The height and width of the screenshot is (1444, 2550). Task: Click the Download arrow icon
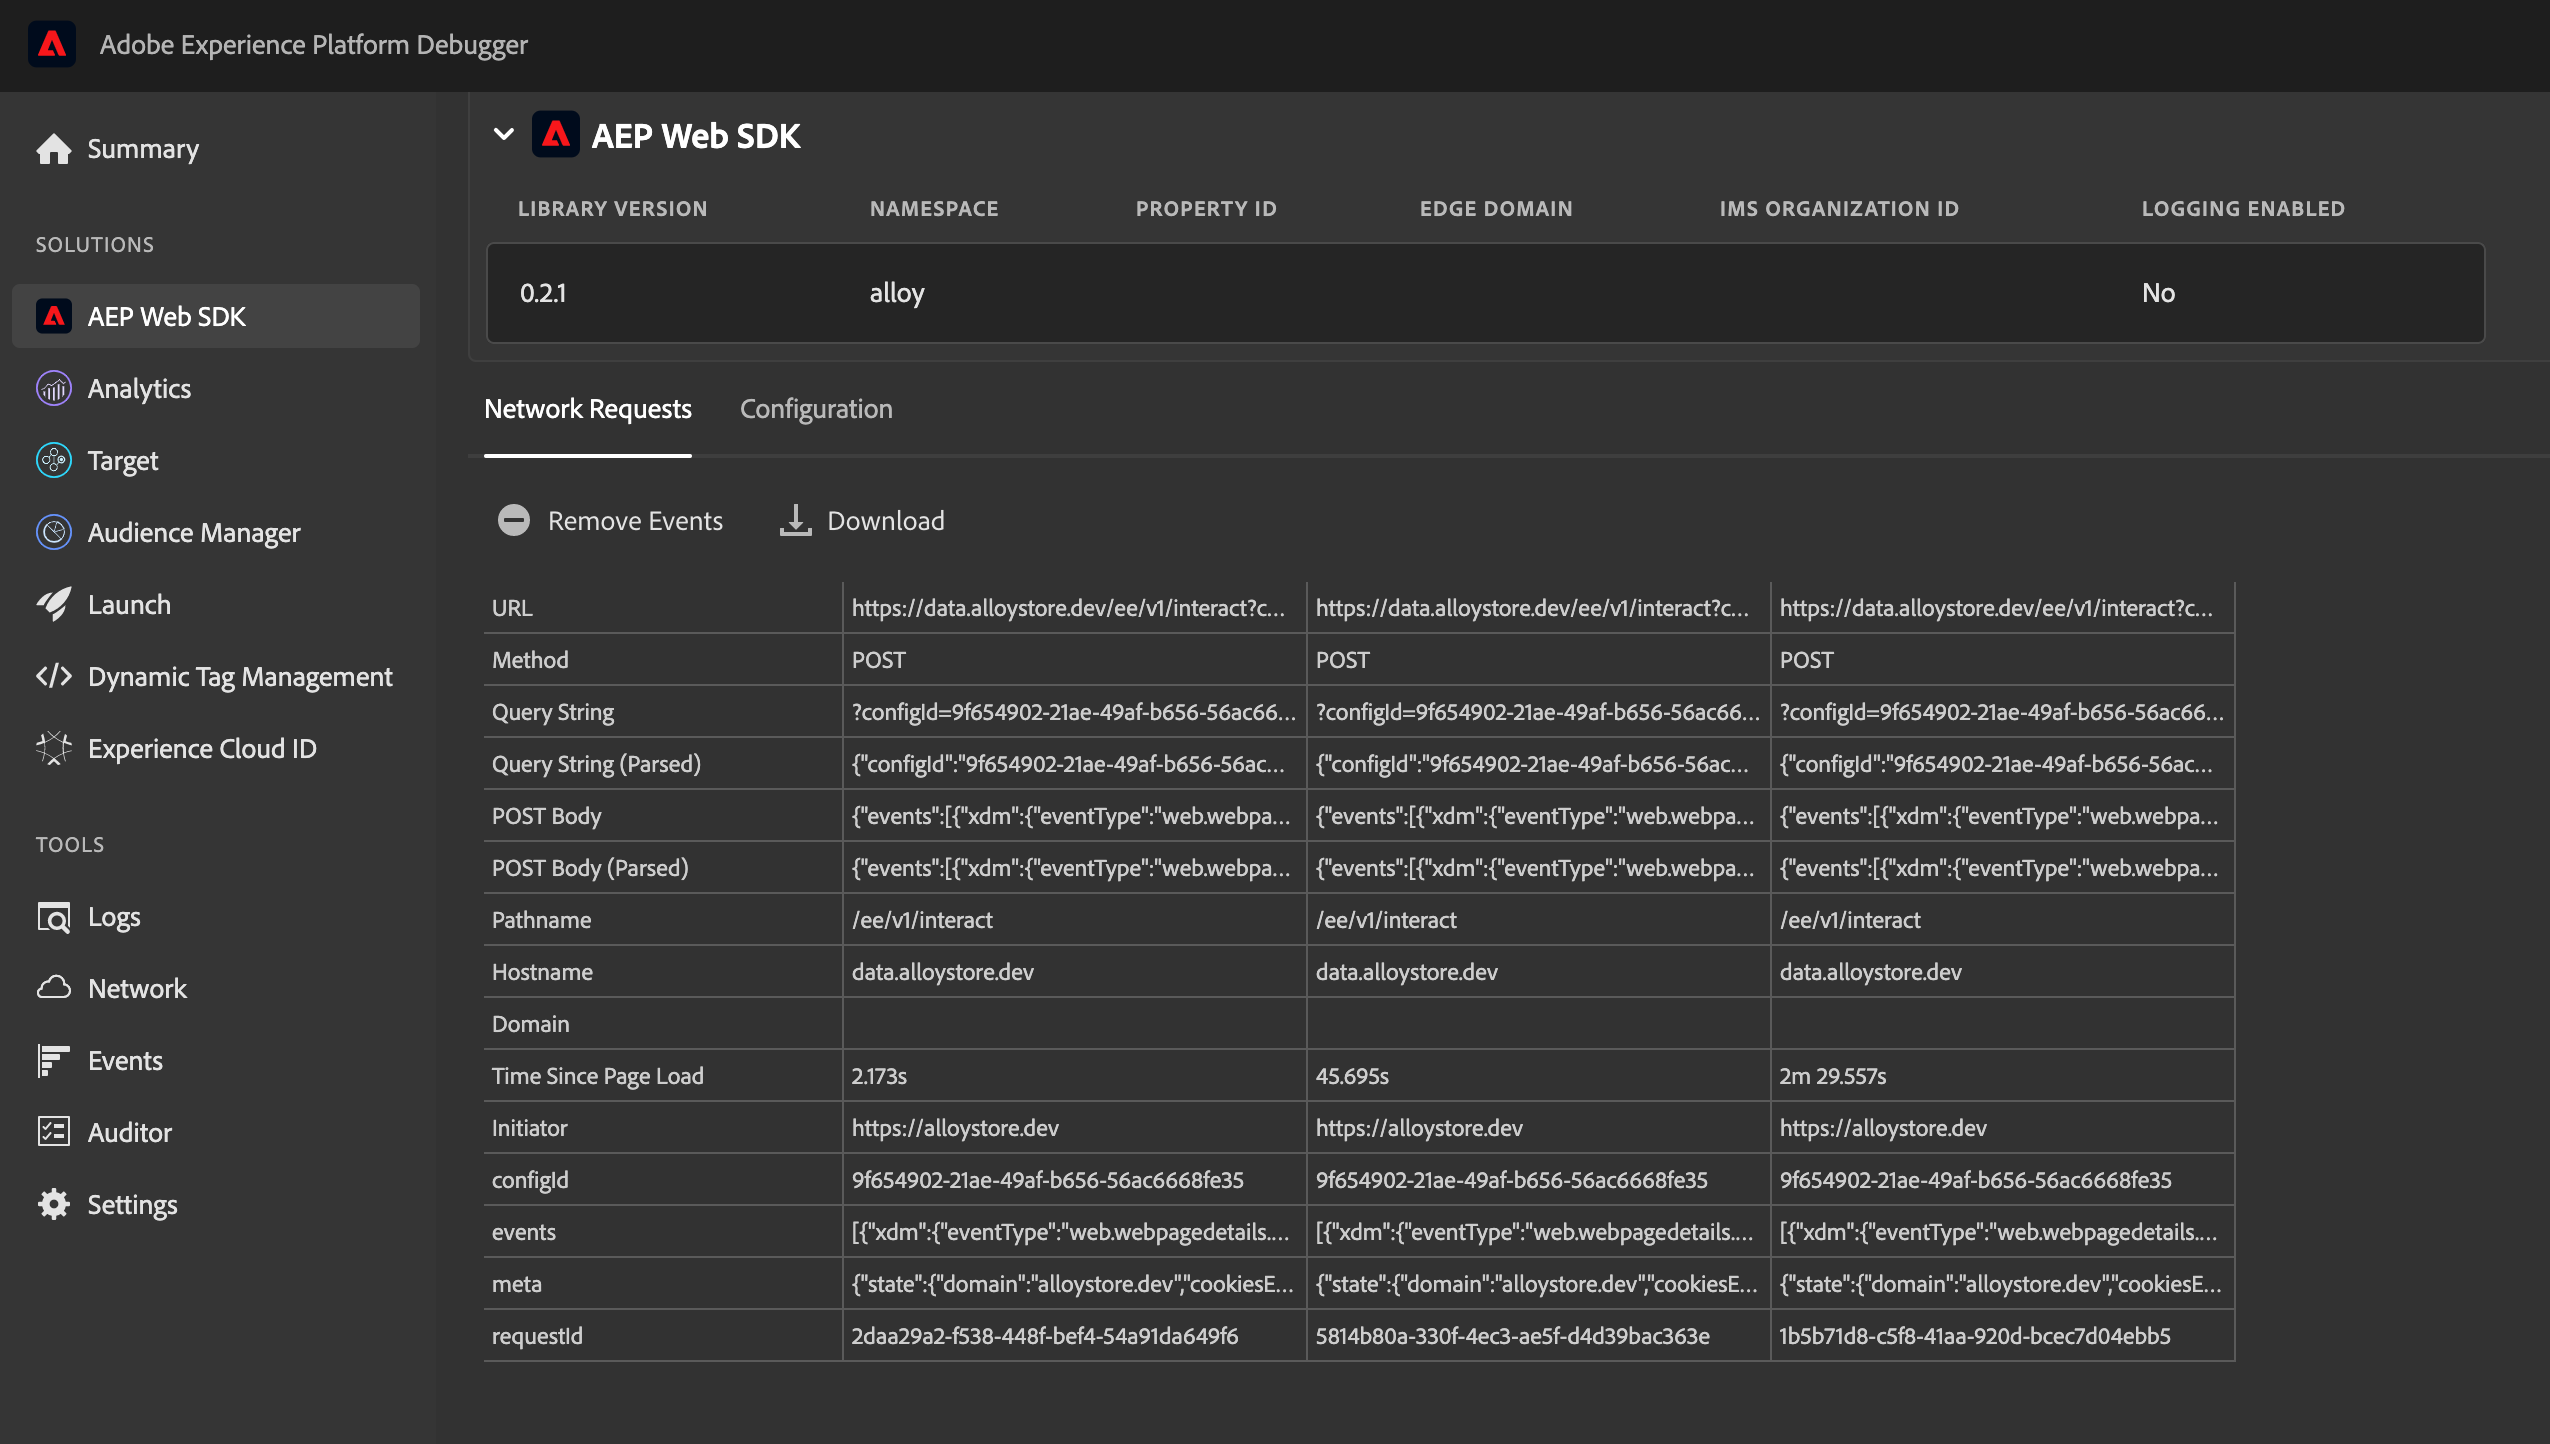point(795,520)
